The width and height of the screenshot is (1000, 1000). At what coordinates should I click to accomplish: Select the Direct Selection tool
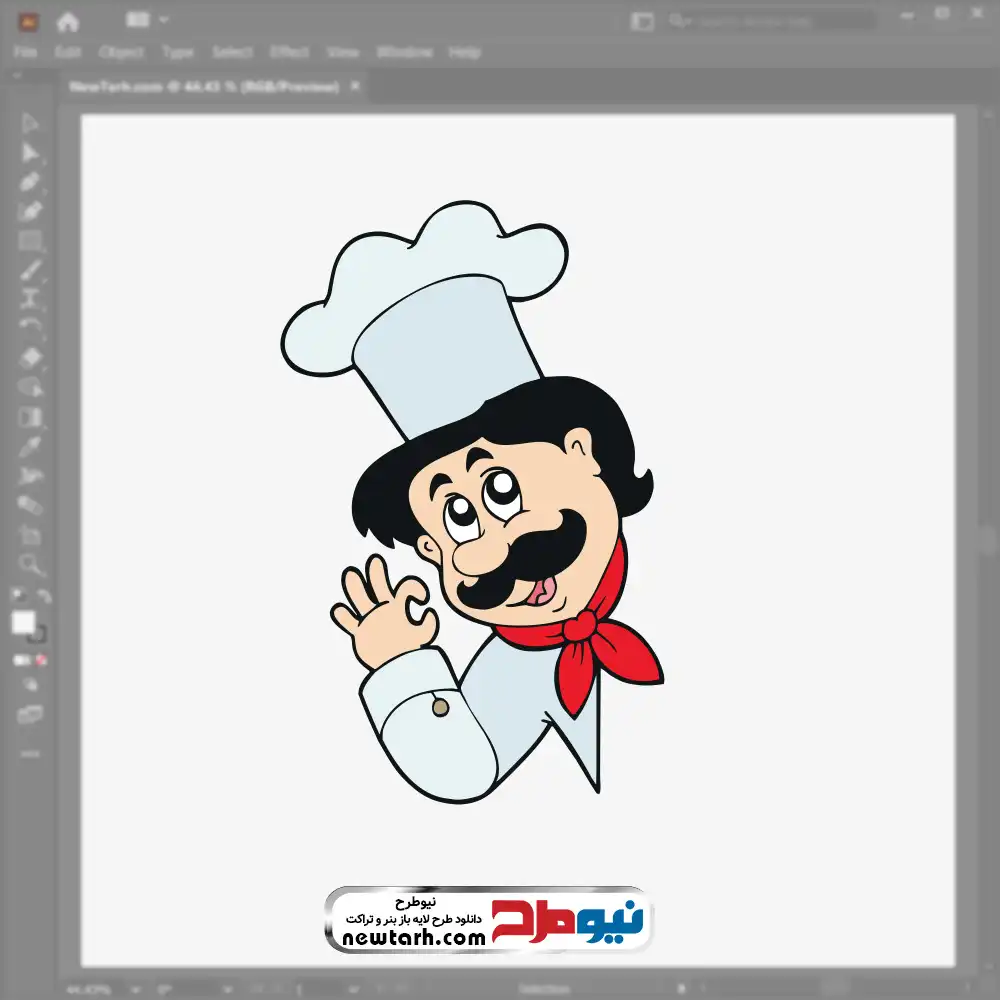click(x=30, y=153)
